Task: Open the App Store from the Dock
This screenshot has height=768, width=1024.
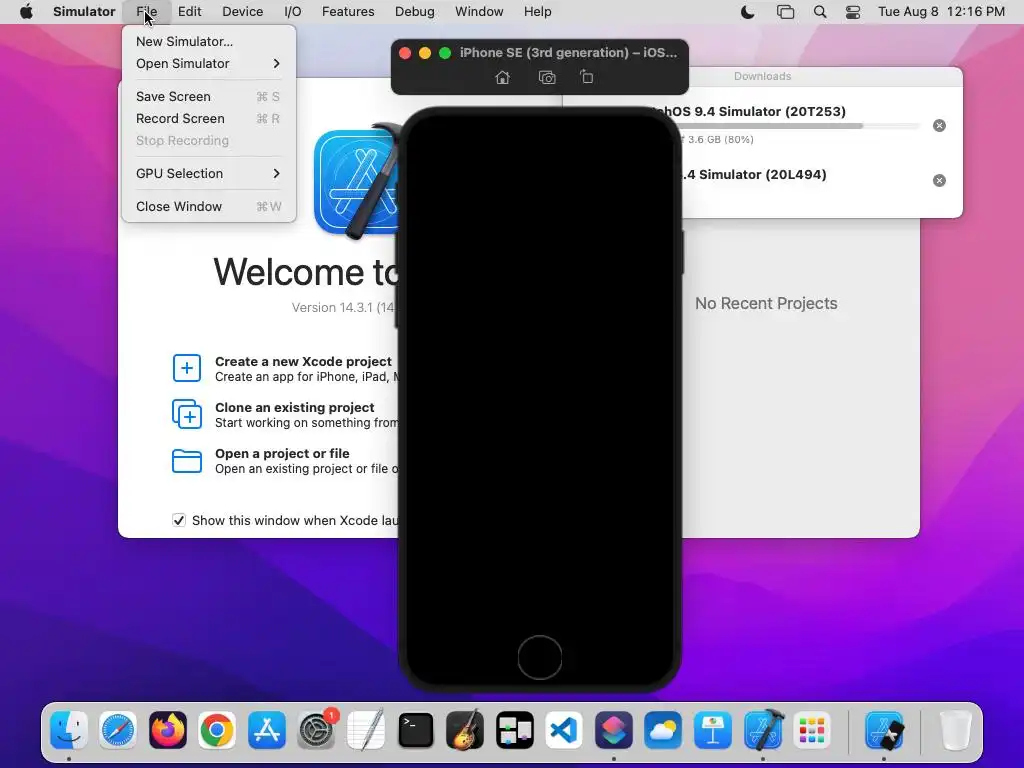Action: click(266, 729)
